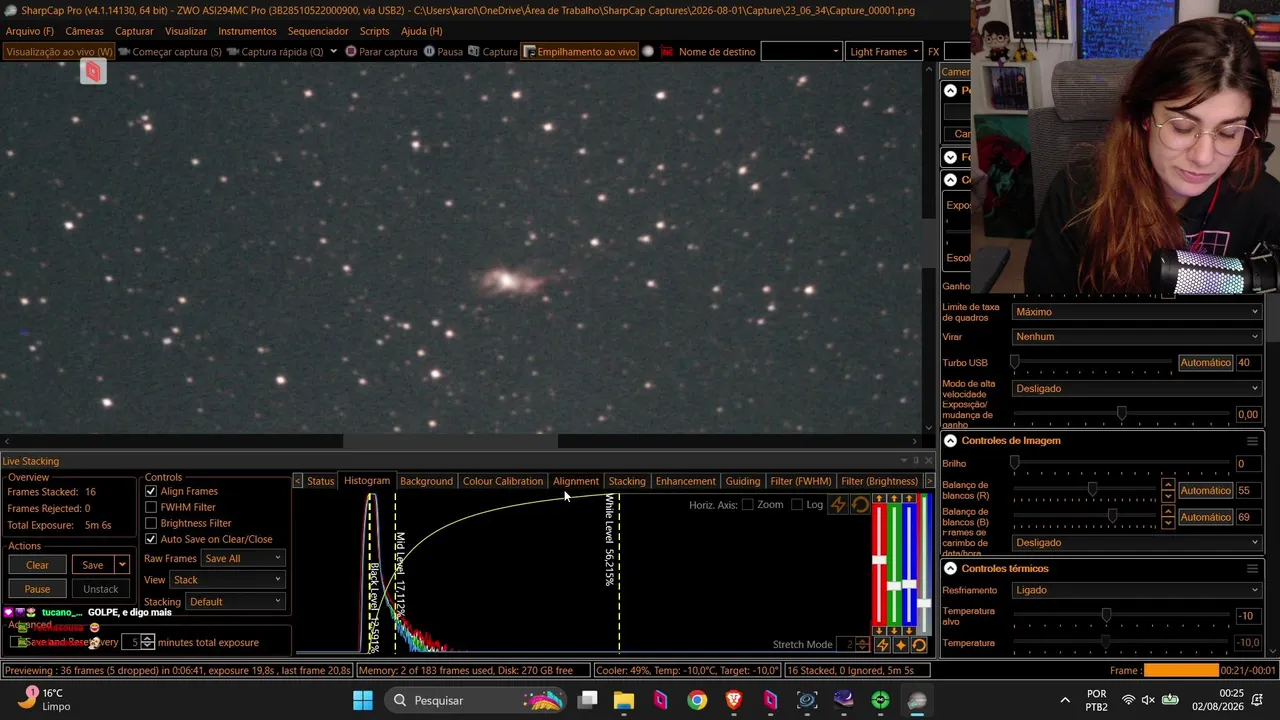
Task: Click the lightning auto-stretch icon beside Log
Action: [838, 505]
